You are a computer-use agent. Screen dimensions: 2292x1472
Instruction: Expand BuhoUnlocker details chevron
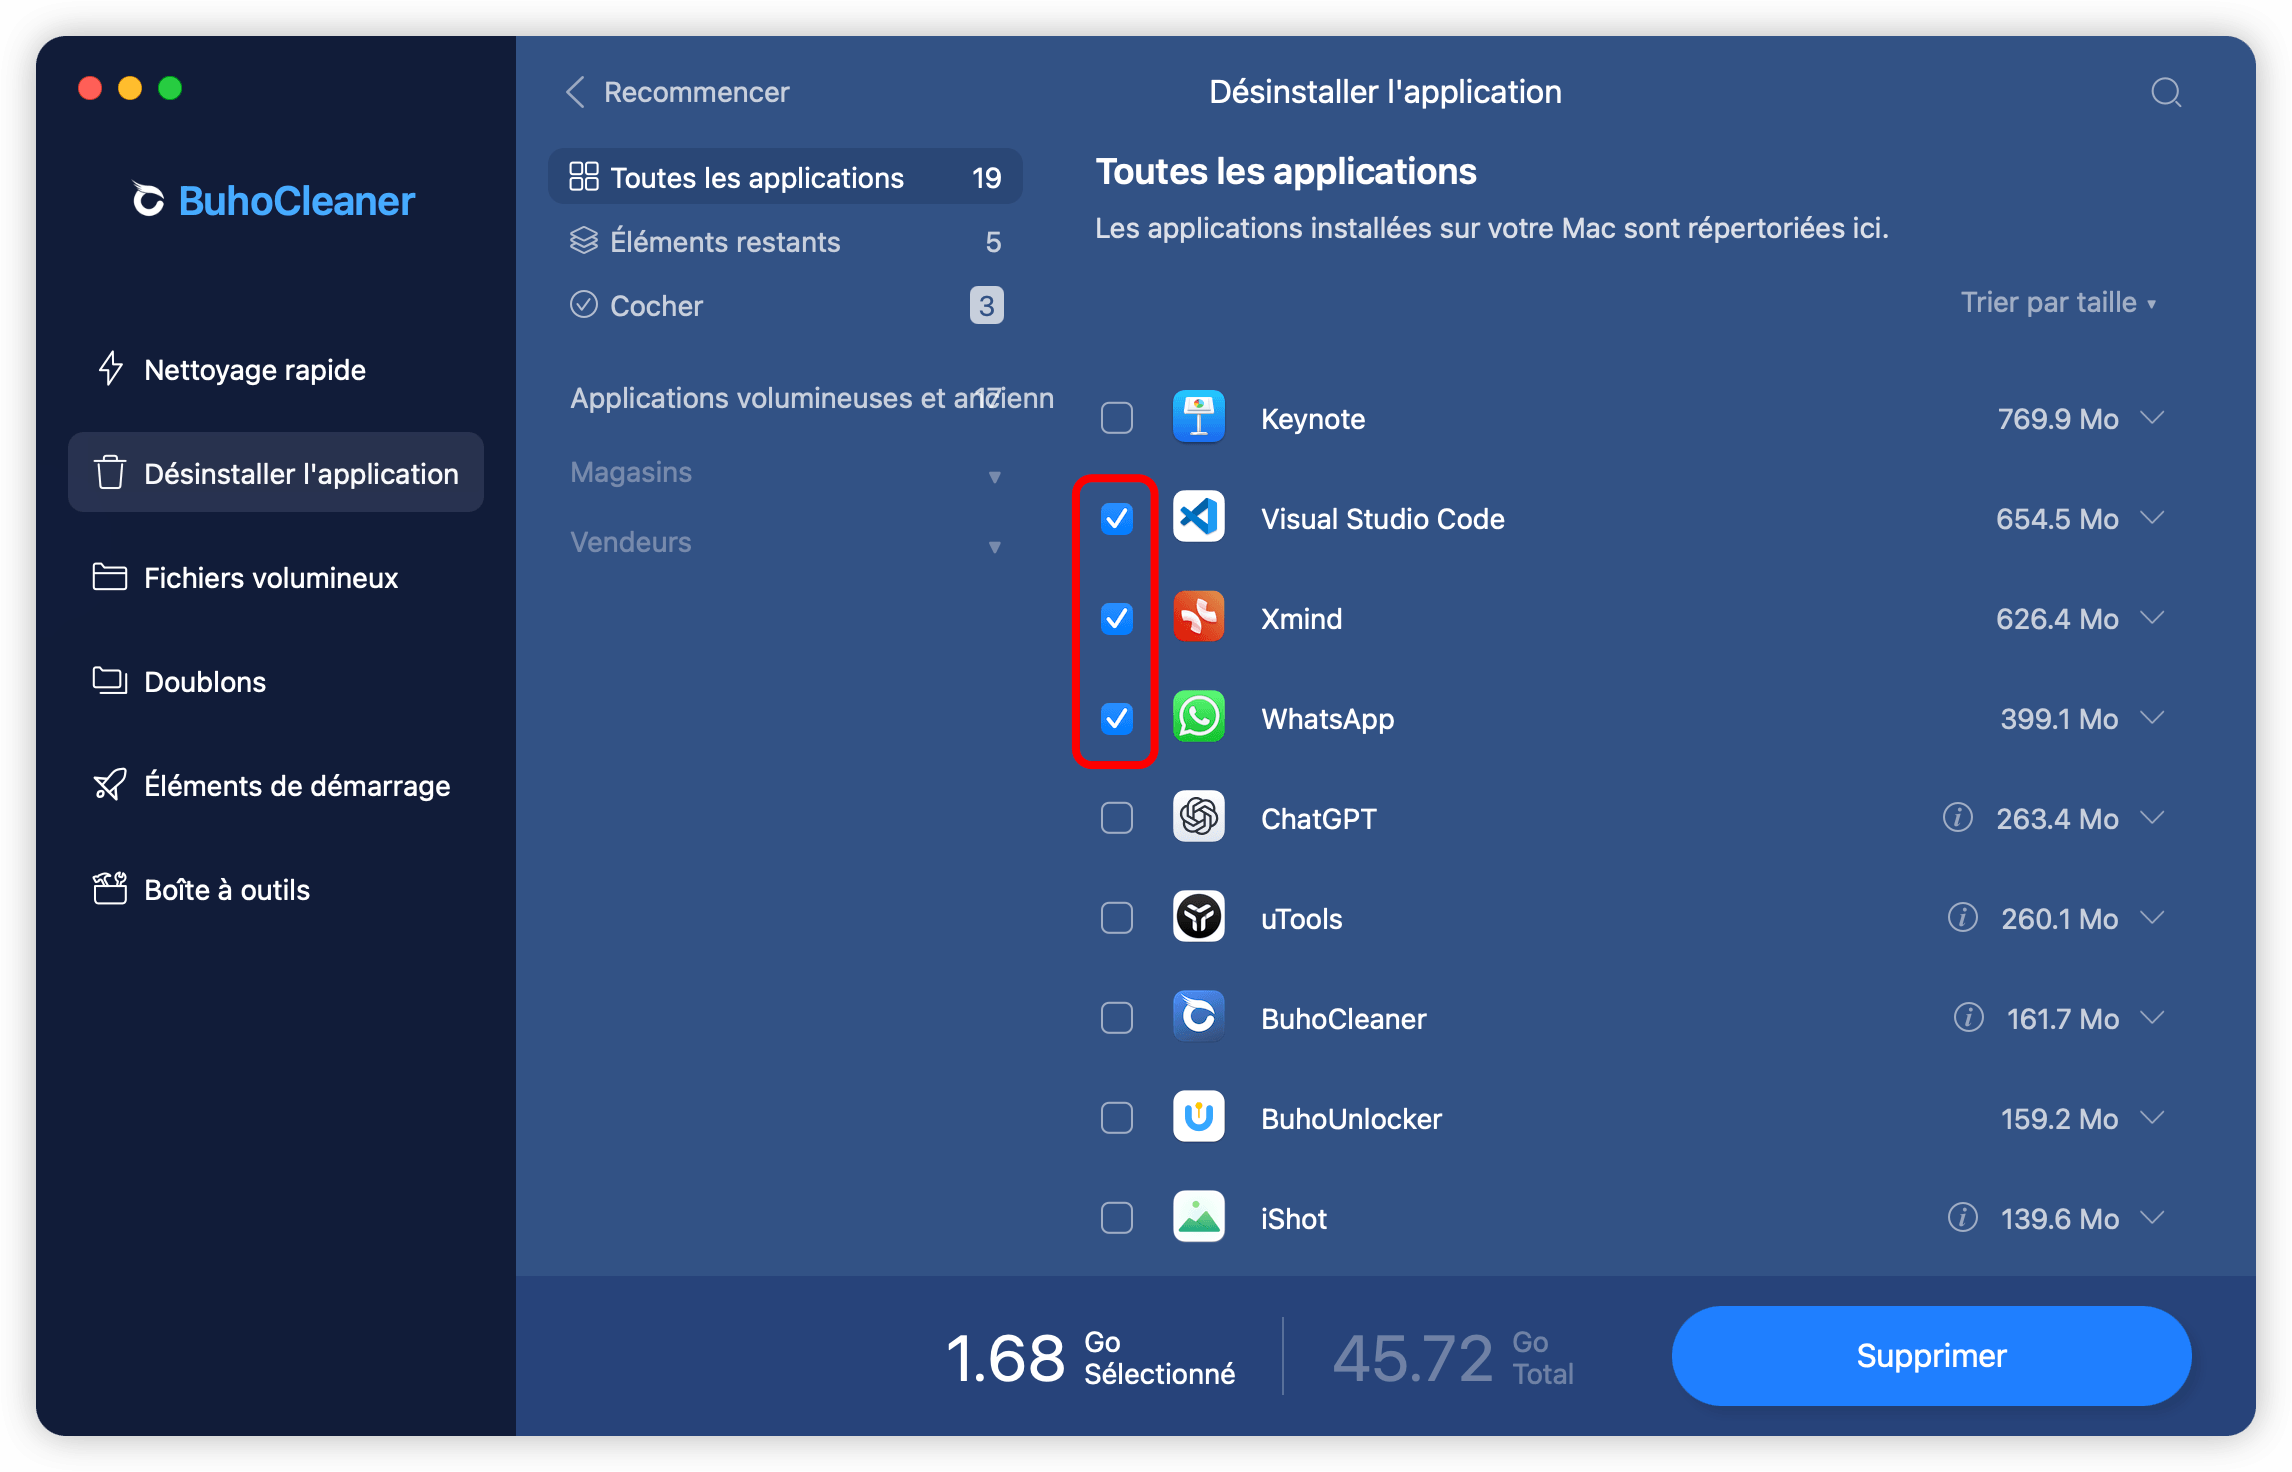[2152, 1118]
